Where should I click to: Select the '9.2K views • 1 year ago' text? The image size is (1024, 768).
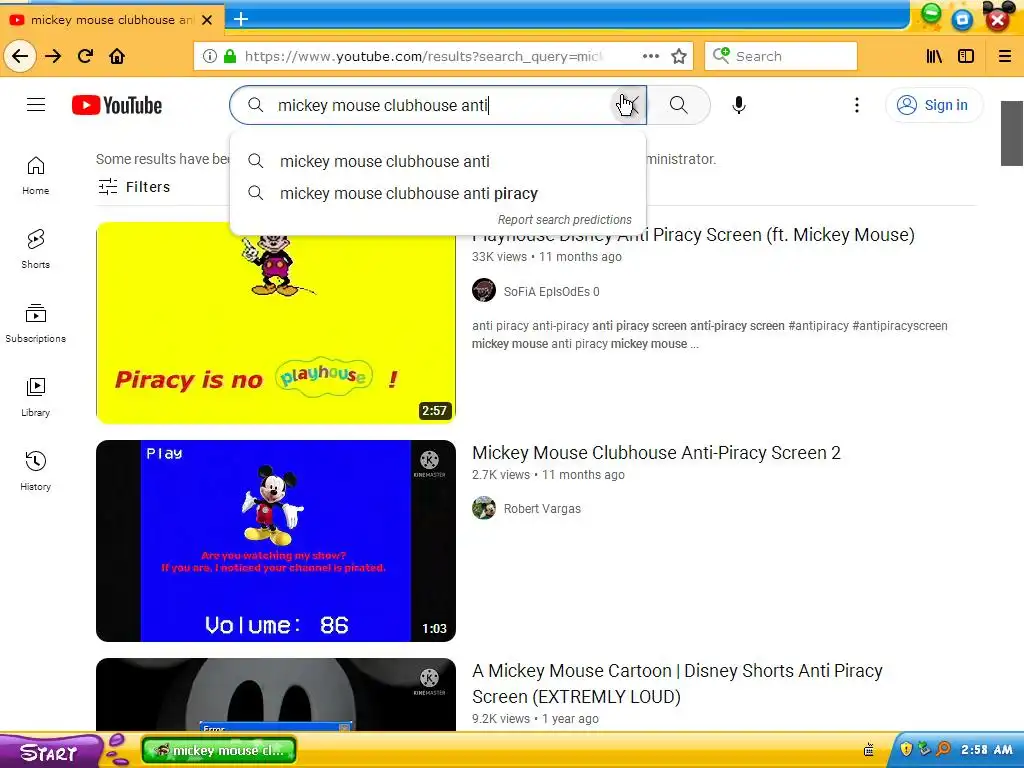(x=535, y=718)
